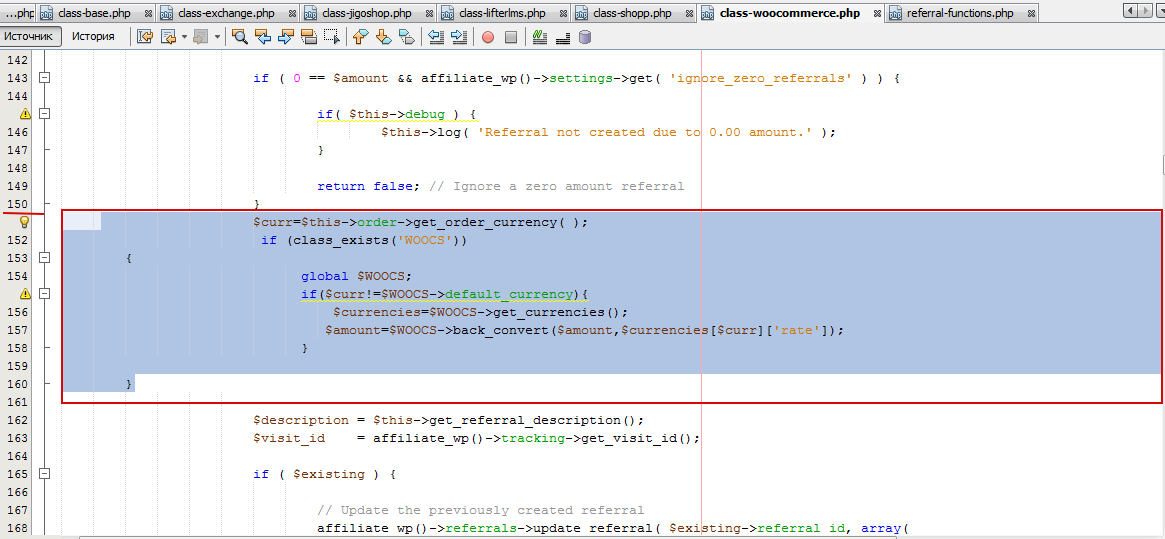Open the class-lifterlms.php tab

(x=503, y=13)
